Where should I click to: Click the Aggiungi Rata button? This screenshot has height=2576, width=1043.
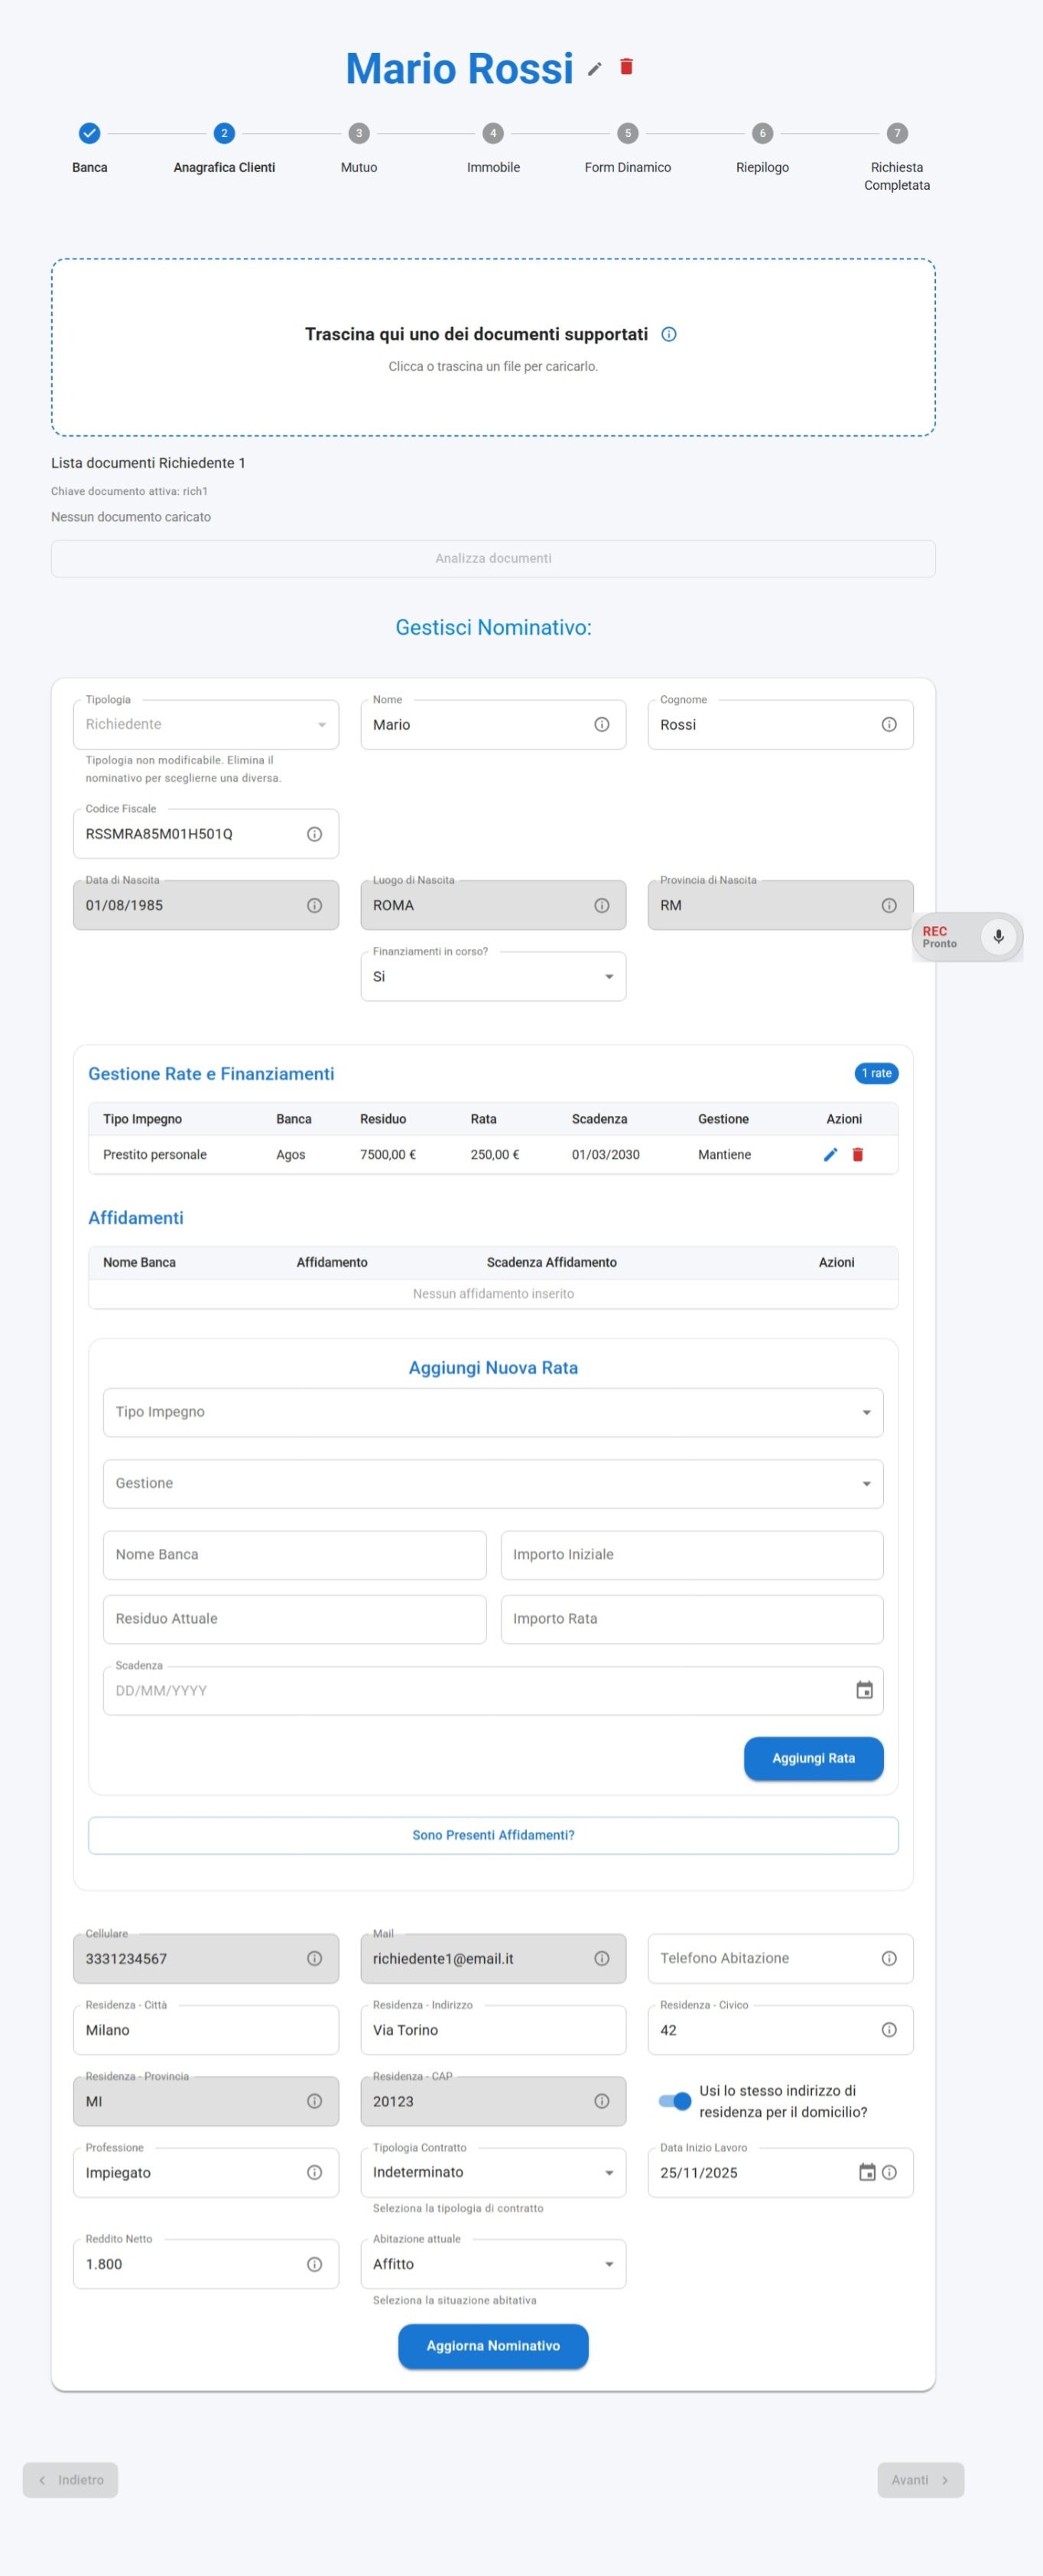coord(813,1758)
